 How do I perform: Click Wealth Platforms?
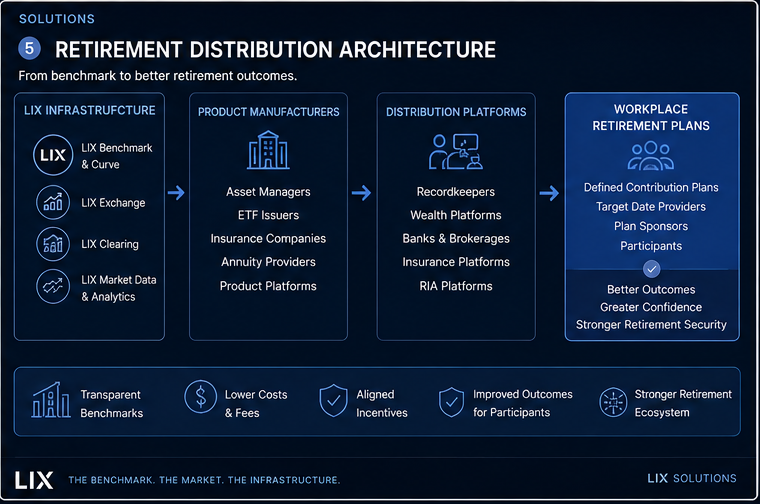click(456, 215)
